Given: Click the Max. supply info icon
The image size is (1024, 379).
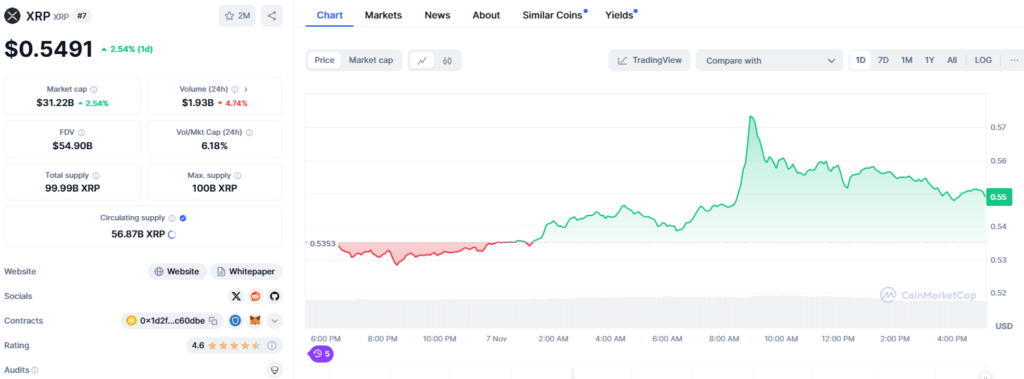Looking at the screenshot, I should point(238,176).
